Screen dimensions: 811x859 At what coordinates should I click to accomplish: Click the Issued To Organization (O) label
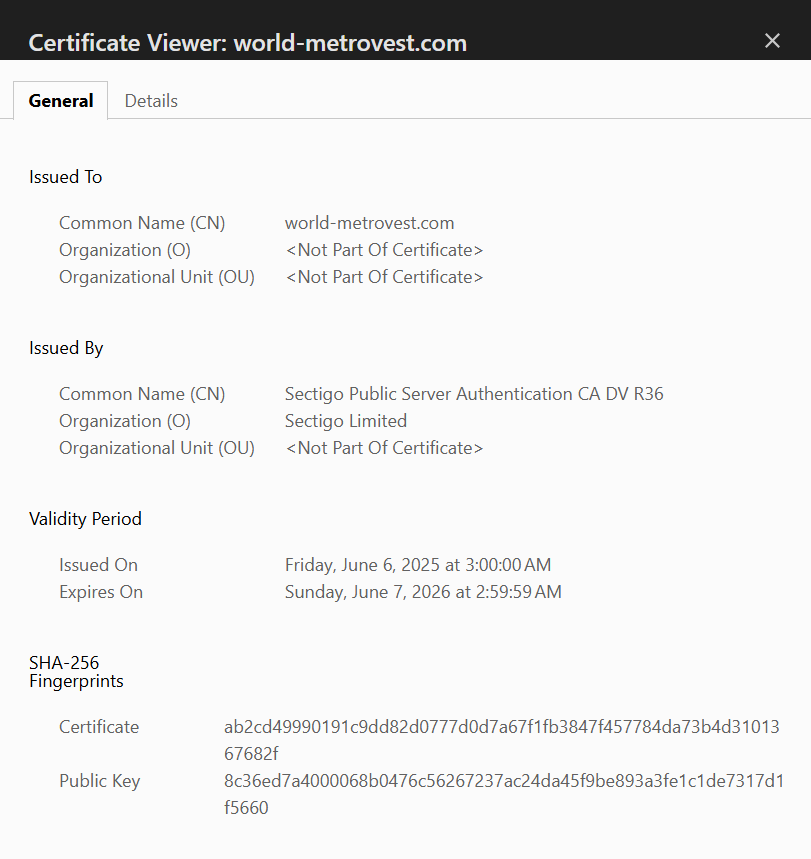(x=125, y=250)
